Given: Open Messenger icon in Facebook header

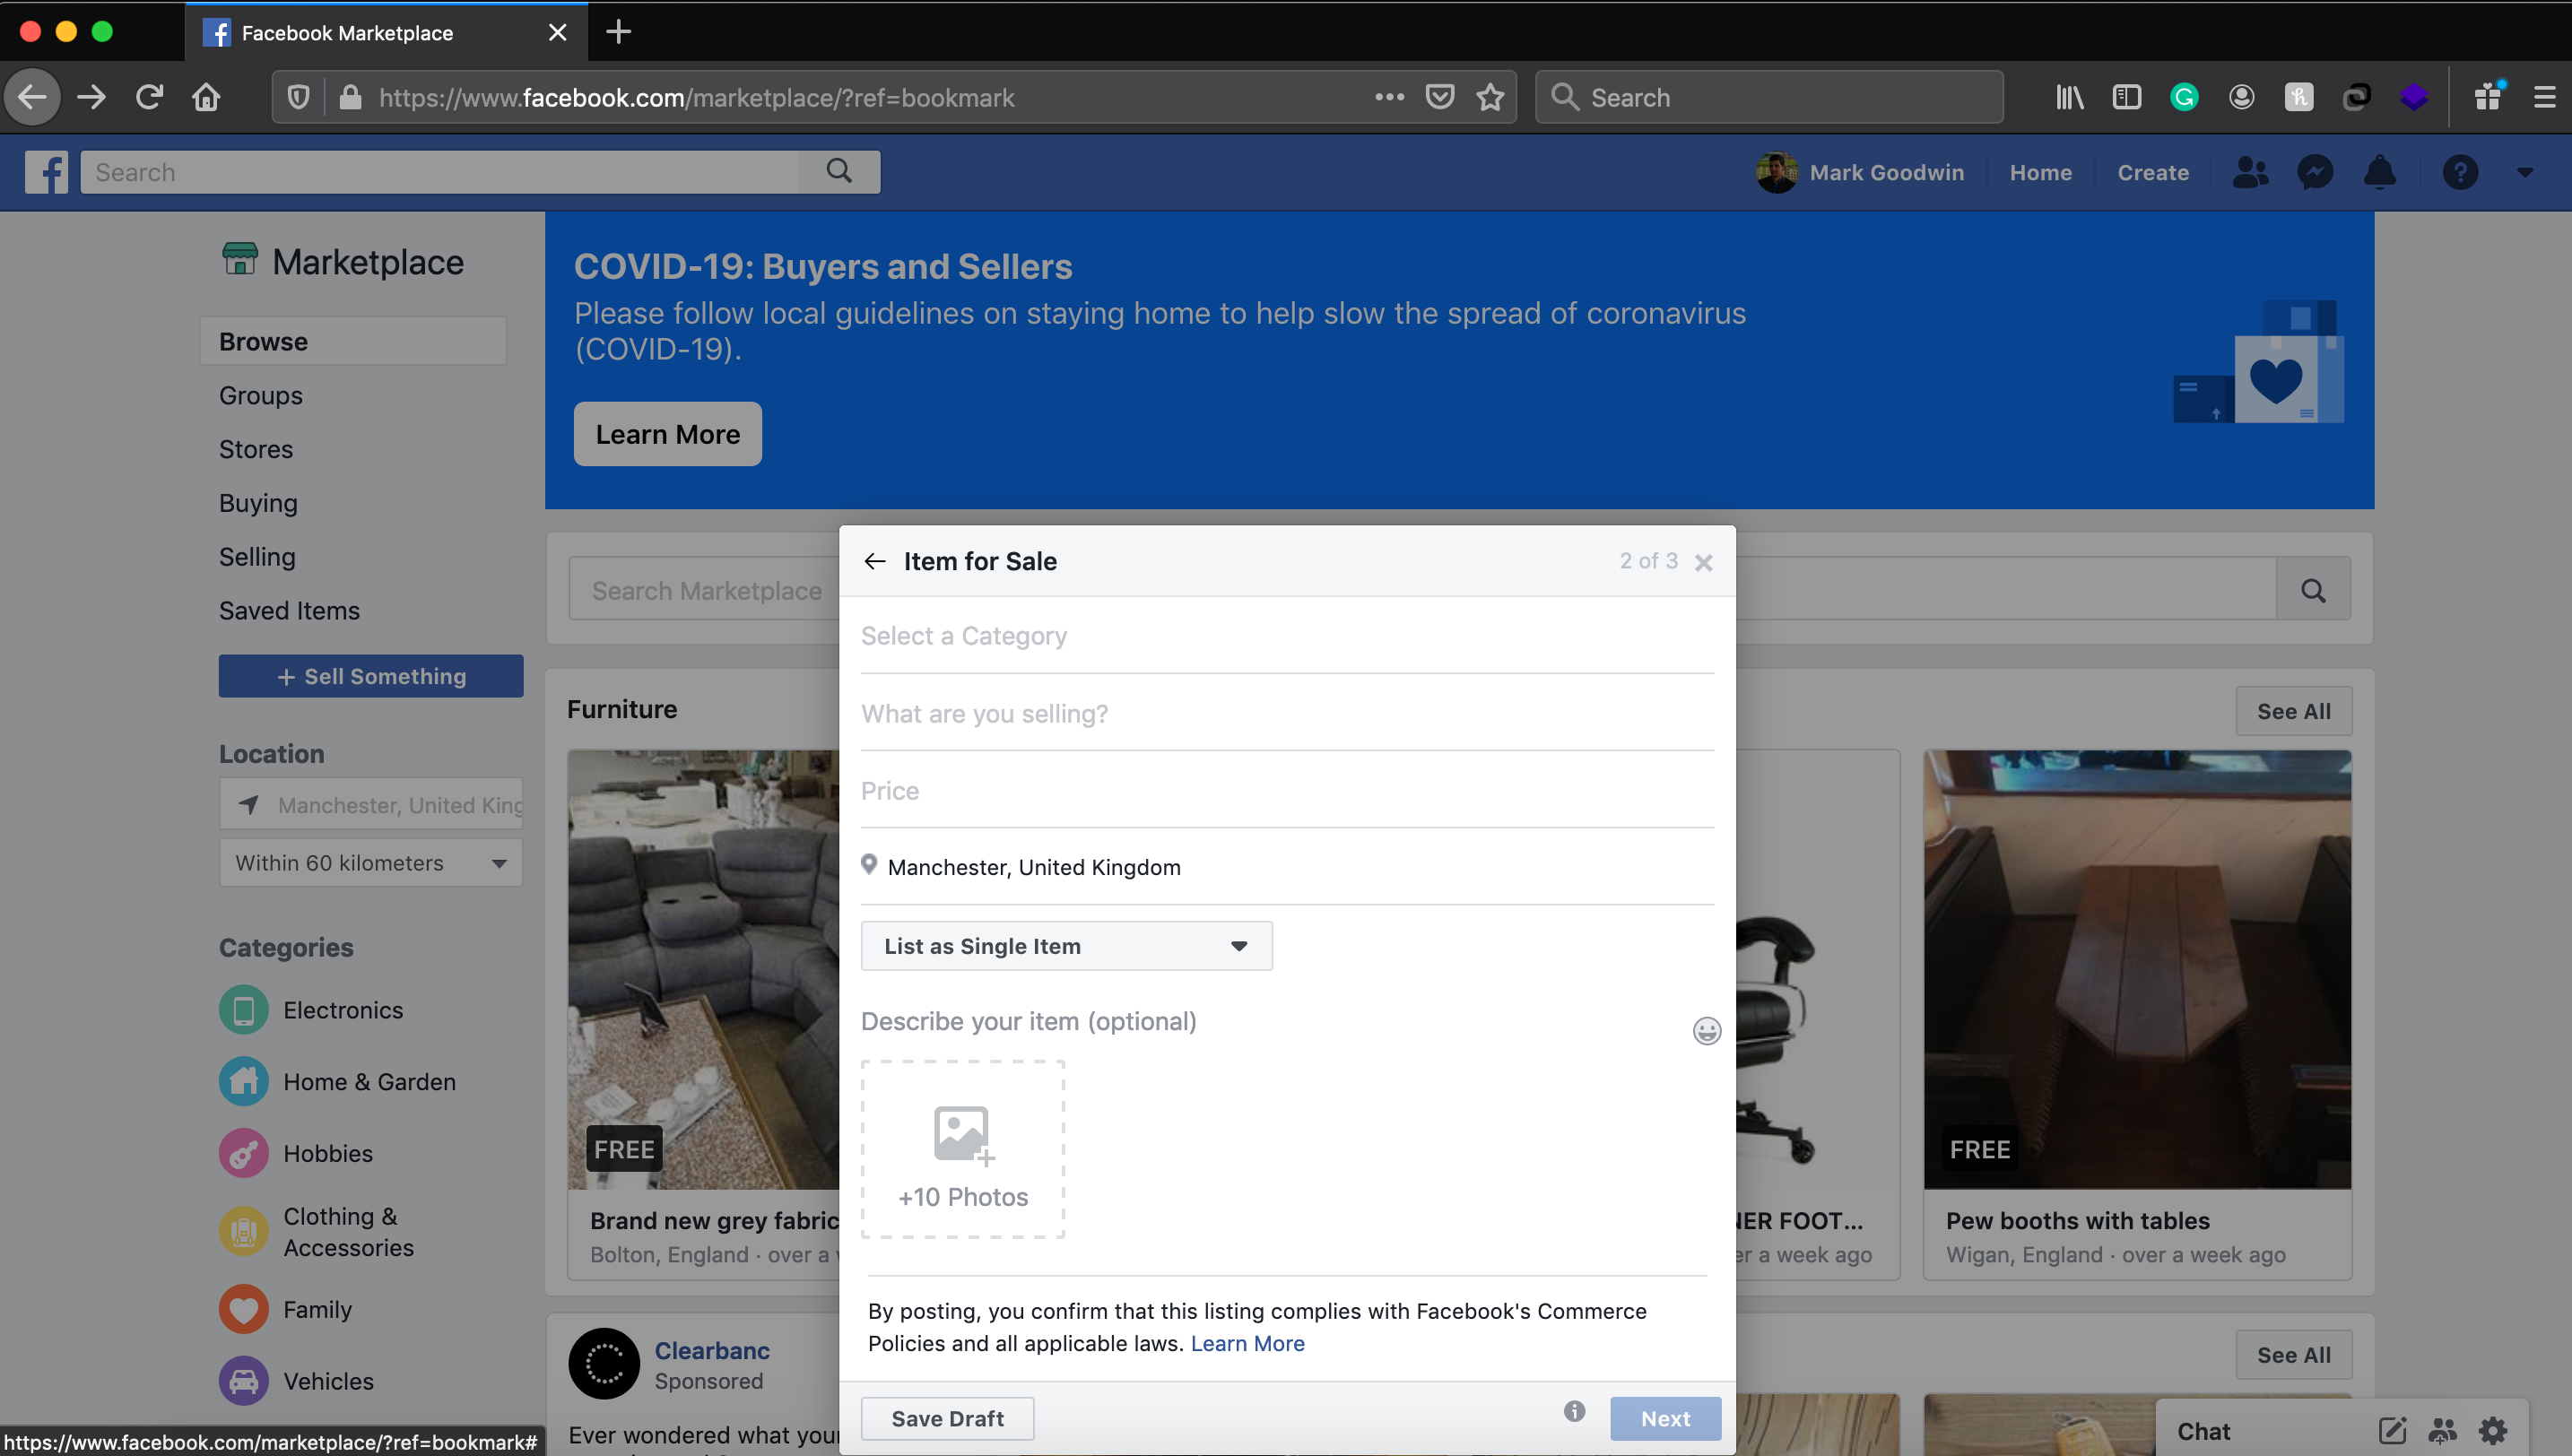Looking at the screenshot, I should point(2314,172).
